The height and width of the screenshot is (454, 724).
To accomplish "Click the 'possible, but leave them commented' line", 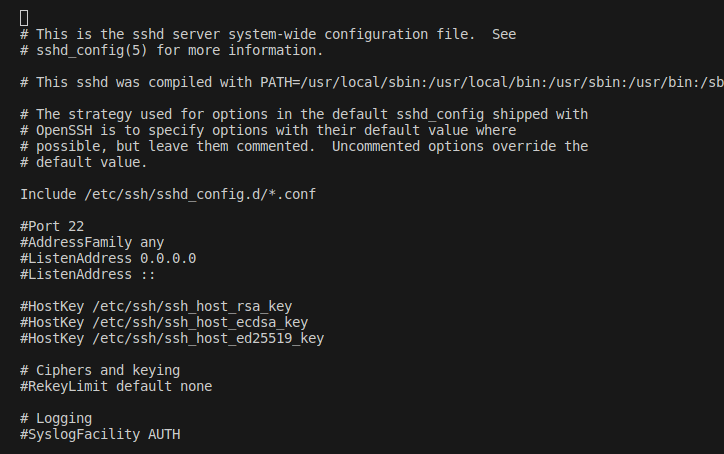I will (303, 146).
